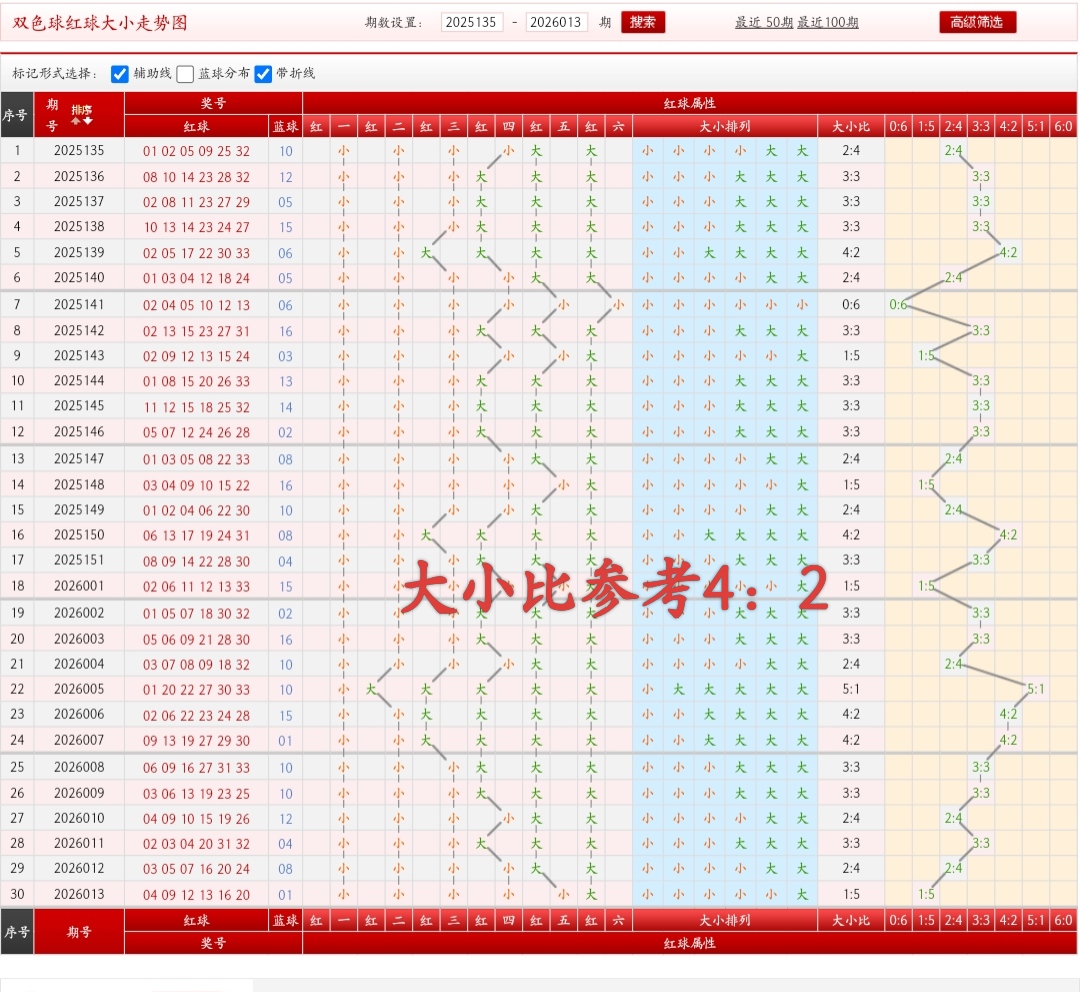
Task: Open 高级筛选 advanced filter
Action: [x=977, y=21]
